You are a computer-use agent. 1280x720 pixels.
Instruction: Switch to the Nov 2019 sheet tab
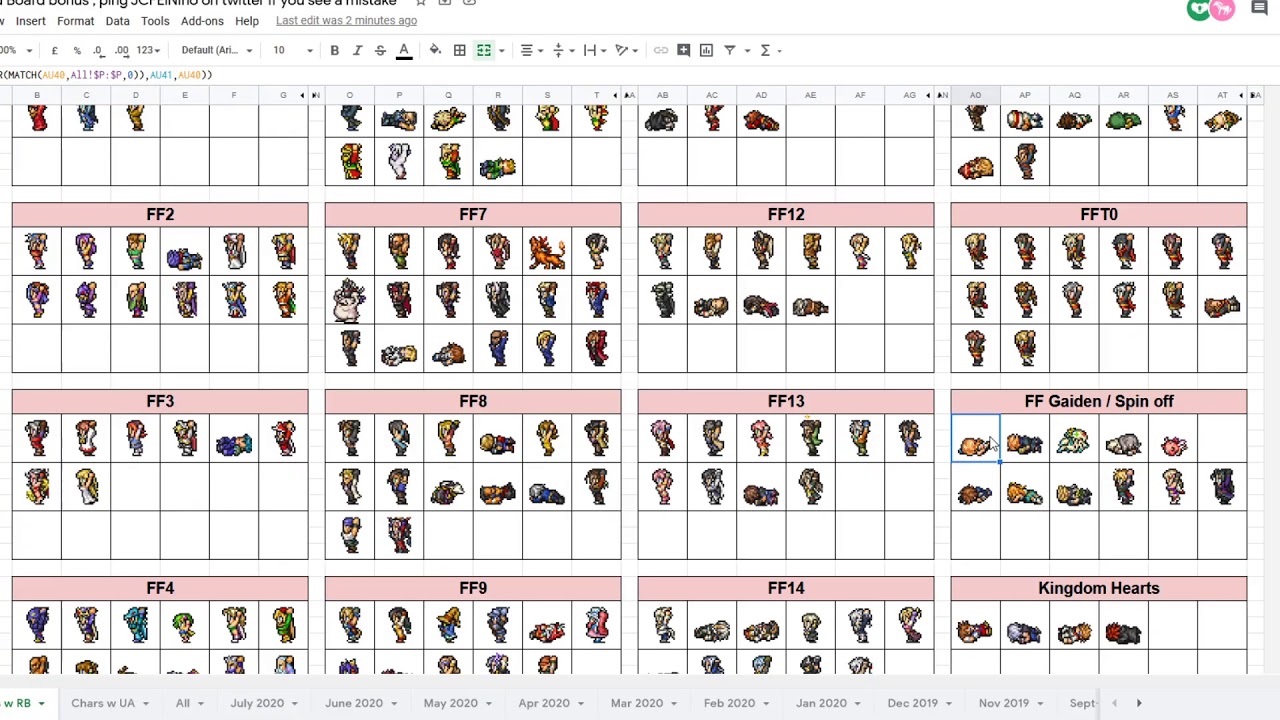1004,703
